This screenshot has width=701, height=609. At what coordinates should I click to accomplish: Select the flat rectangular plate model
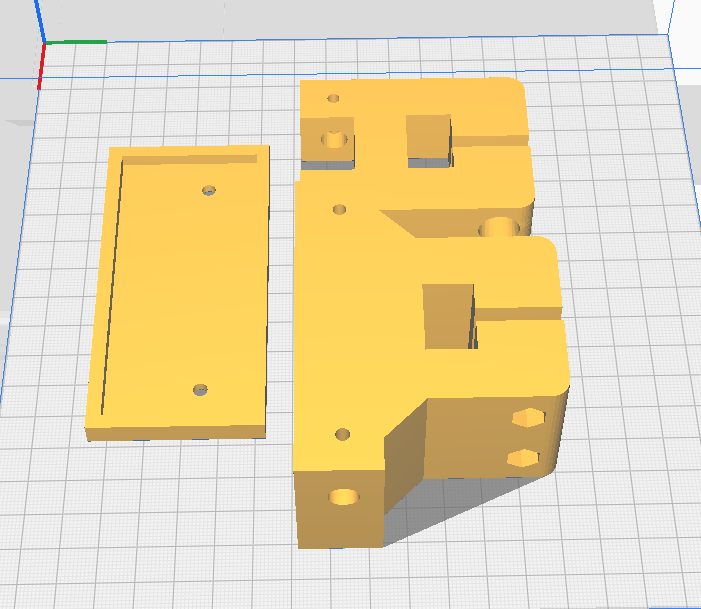[x=177, y=293]
